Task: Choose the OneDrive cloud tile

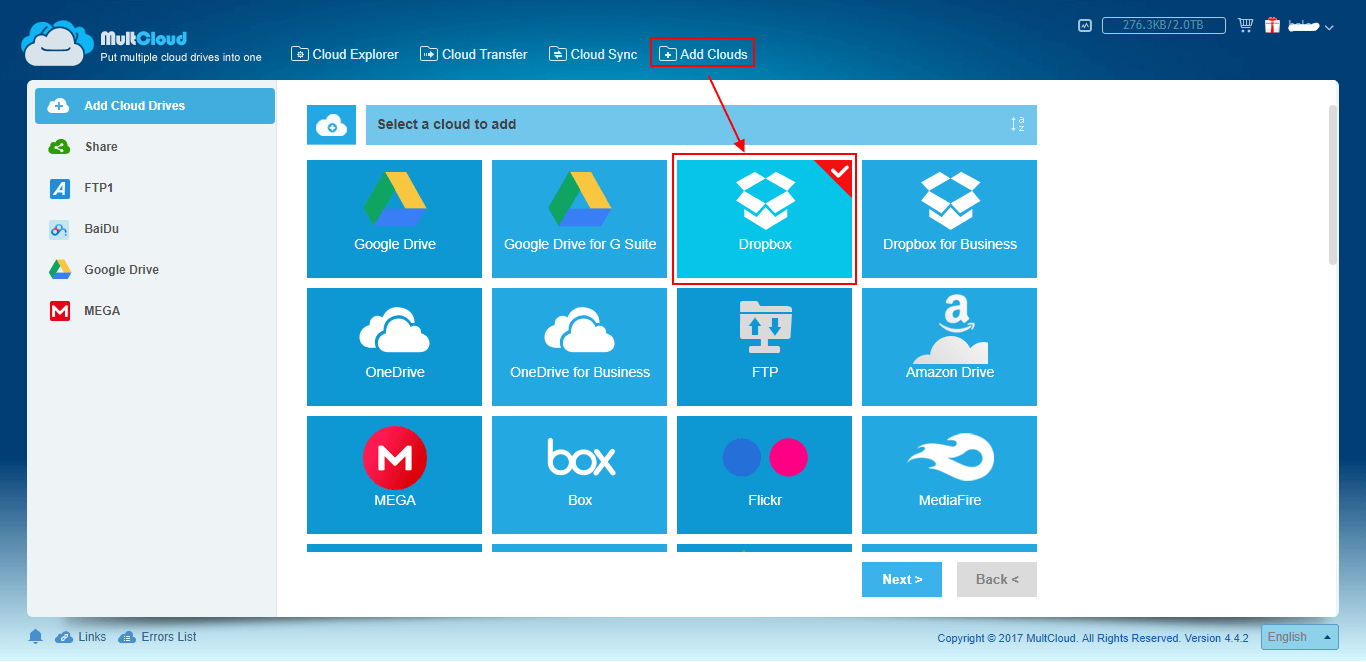Action: (394, 347)
